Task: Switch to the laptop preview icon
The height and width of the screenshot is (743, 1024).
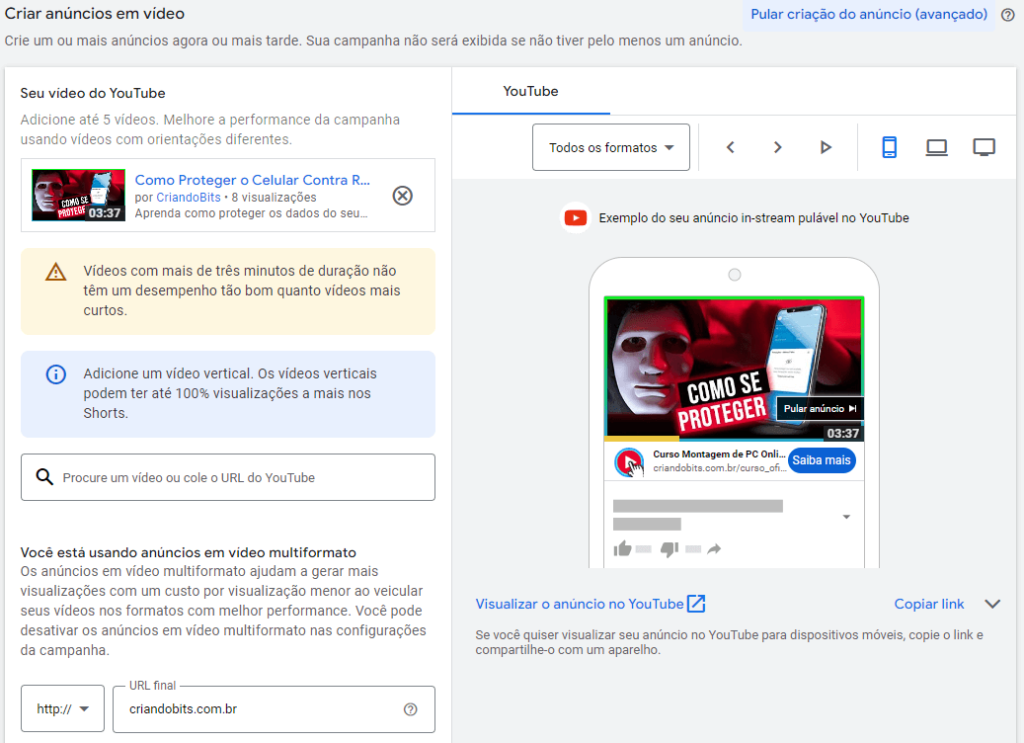Action: tap(936, 146)
